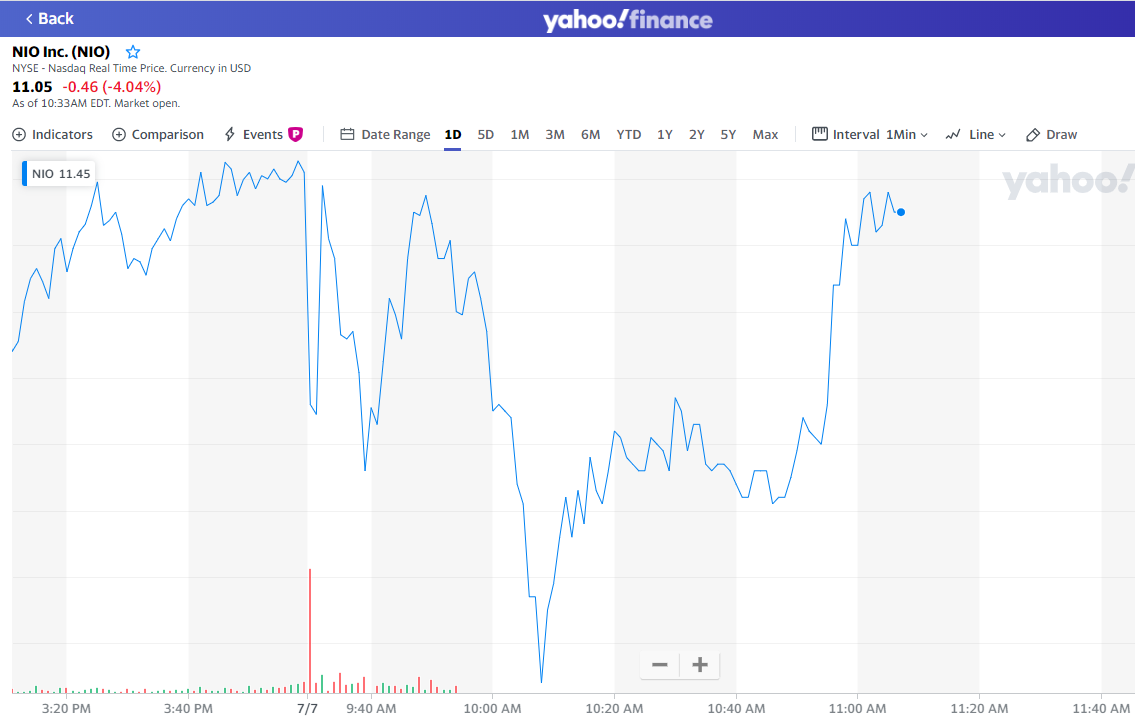This screenshot has width=1135, height=728.
Task: Select the YTD range
Action: (x=629, y=135)
